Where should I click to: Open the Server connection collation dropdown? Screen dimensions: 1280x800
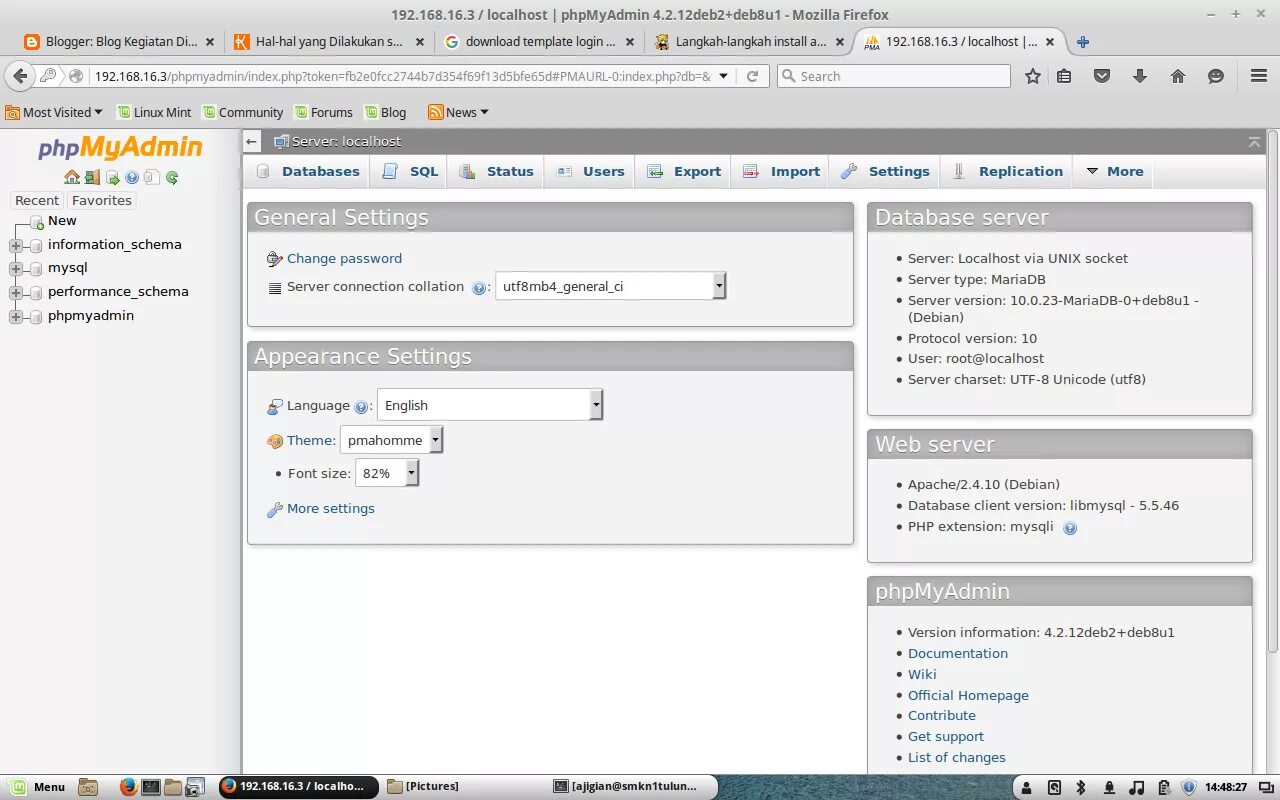(x=610, y=286)
